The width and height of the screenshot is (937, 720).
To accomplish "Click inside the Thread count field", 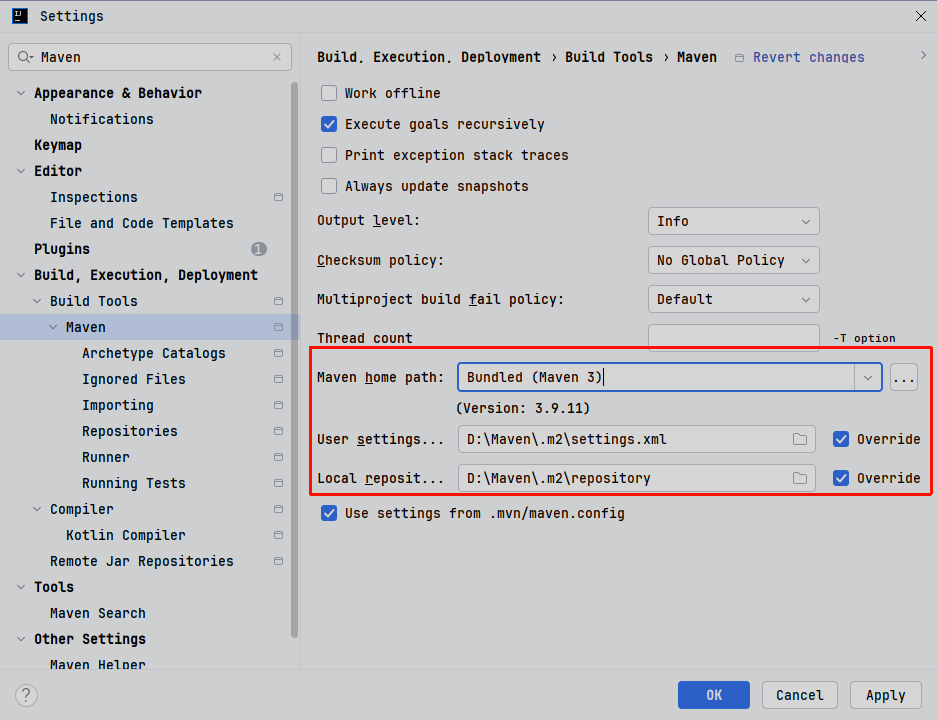I will click(733, 338).
